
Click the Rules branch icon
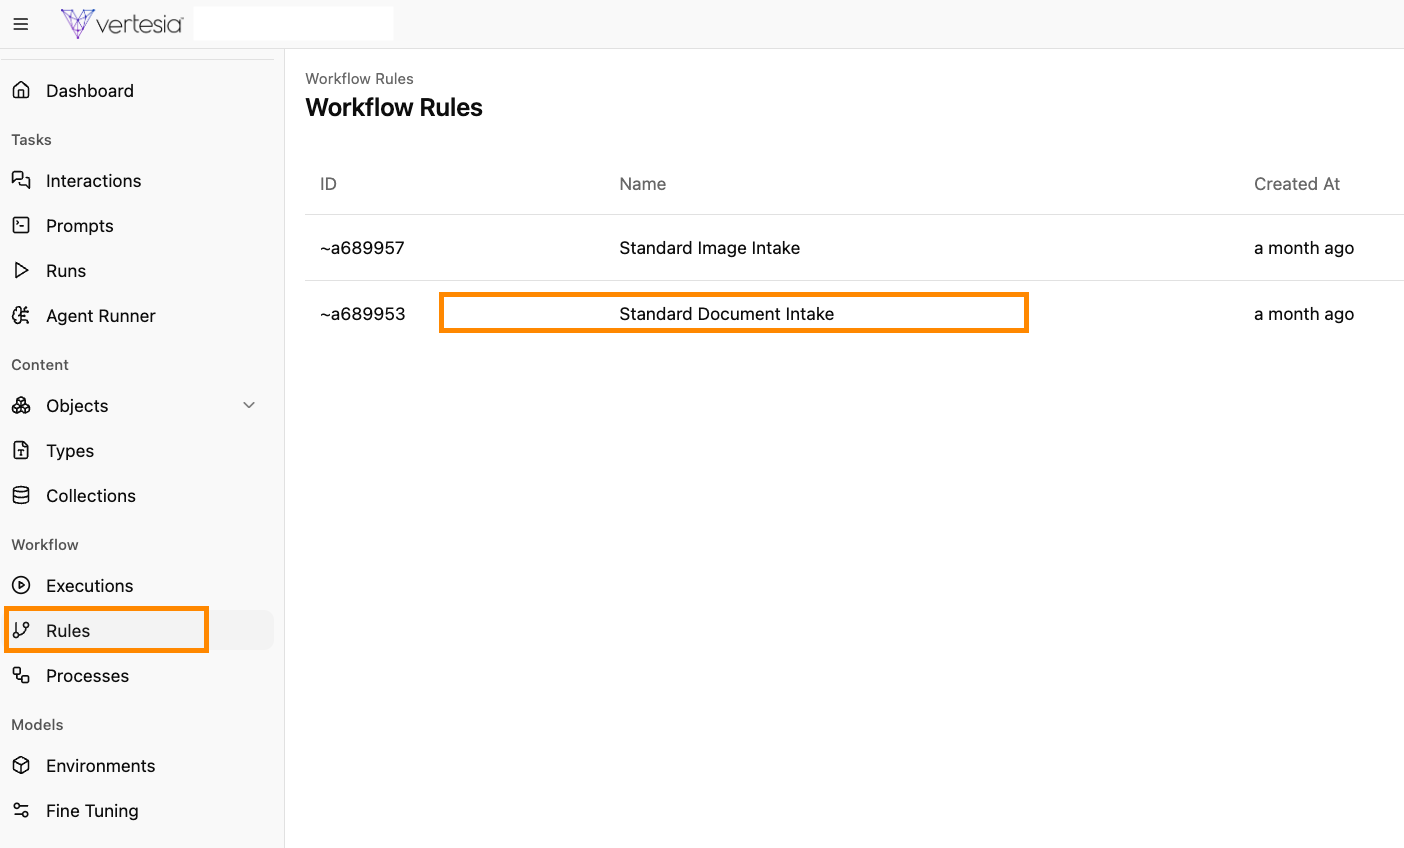coord(21,630)
